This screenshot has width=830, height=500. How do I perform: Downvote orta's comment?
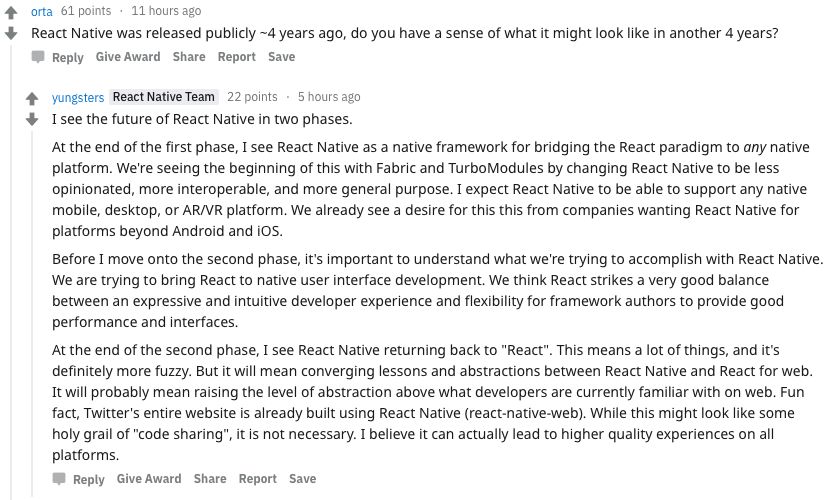11,33
